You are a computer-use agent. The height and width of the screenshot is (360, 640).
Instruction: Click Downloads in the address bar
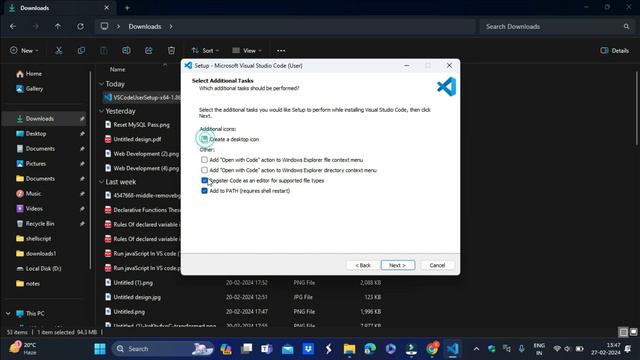point(145,27)
